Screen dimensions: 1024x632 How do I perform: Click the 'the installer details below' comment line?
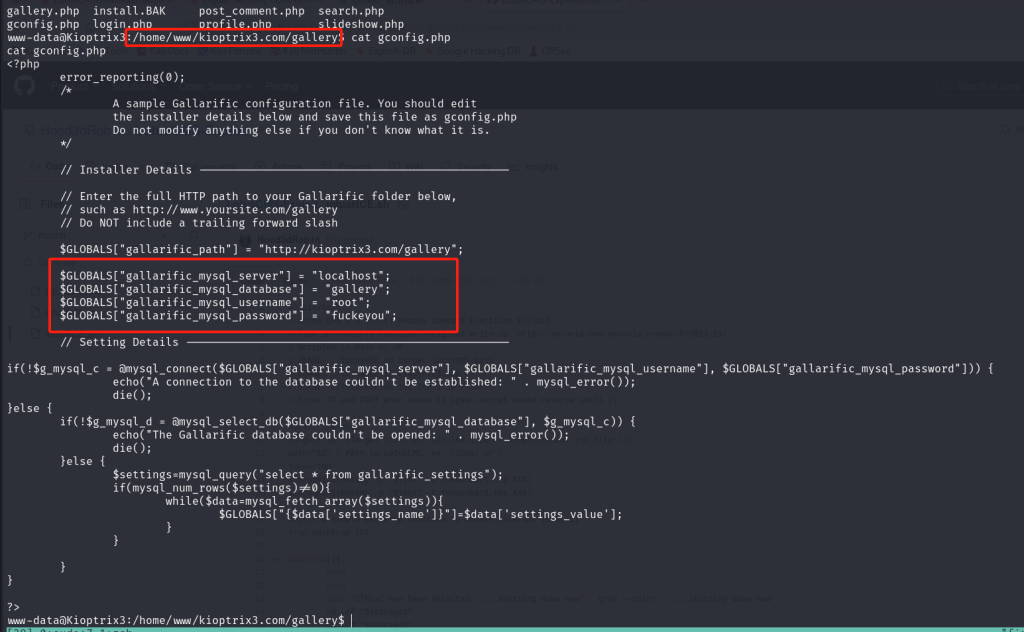pyautogui.click(x=314, y=117)
